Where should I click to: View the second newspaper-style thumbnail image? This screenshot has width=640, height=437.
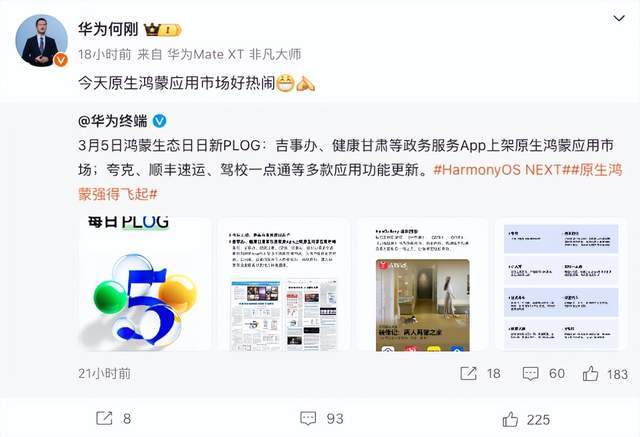coord(284,284)
